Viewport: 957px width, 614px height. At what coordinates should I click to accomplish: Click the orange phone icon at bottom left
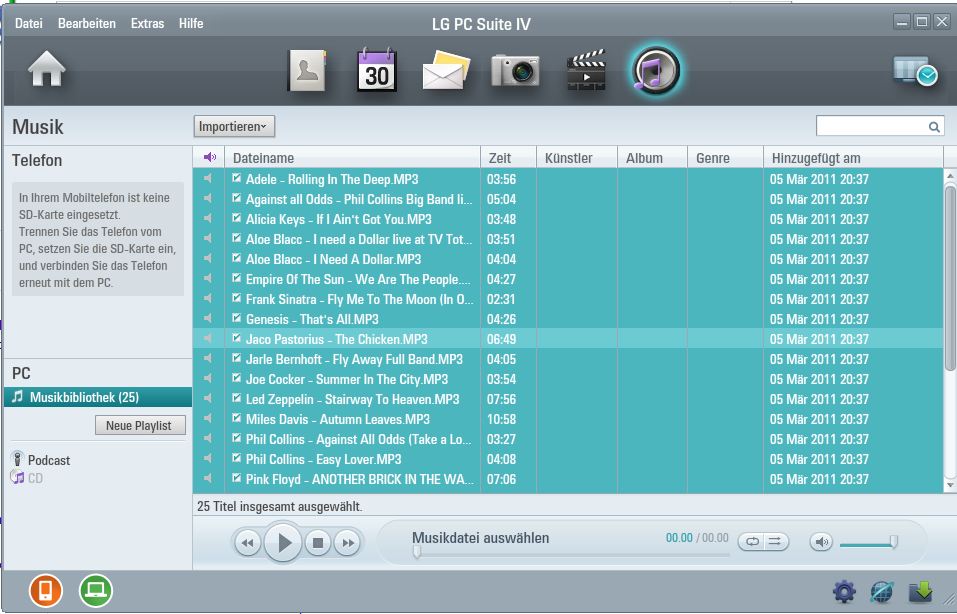46,591
